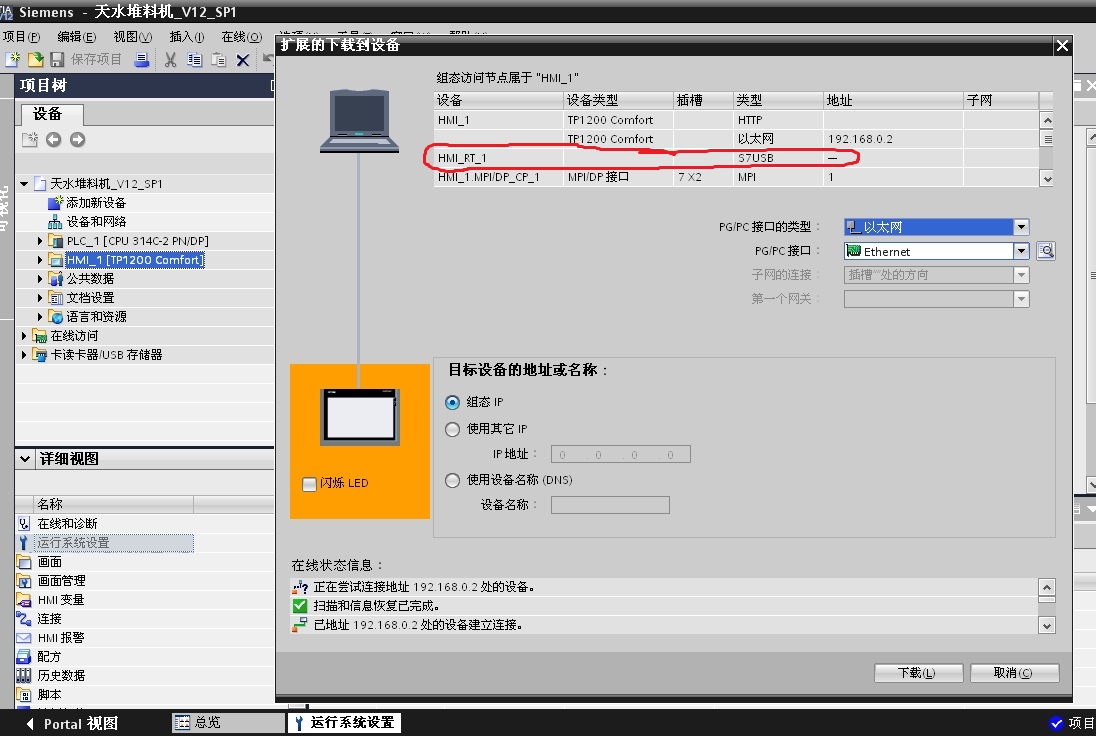Click the Open project toolbar icon

click(x=35, y=59)
